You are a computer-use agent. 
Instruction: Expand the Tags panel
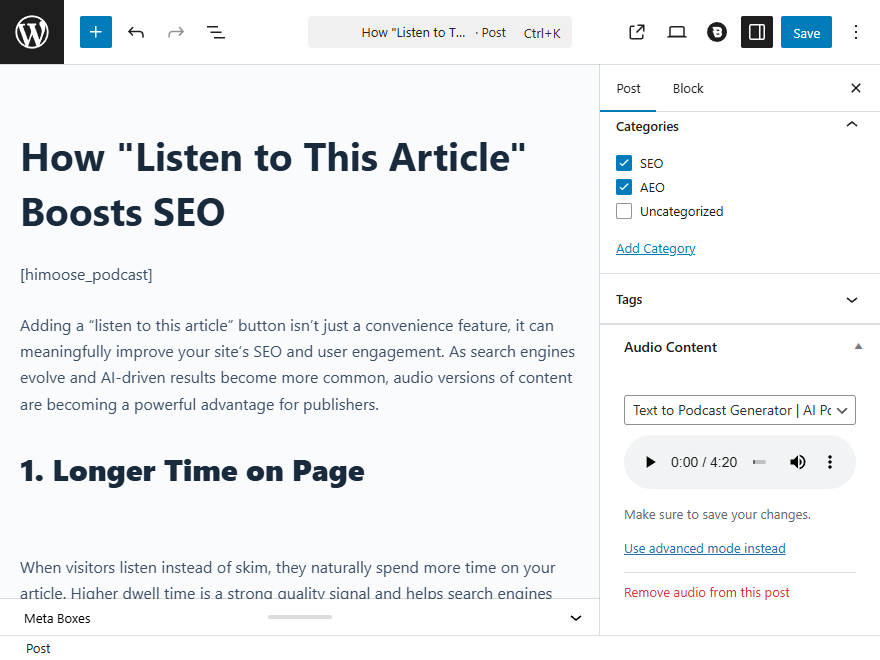click(x=852, y=300)
